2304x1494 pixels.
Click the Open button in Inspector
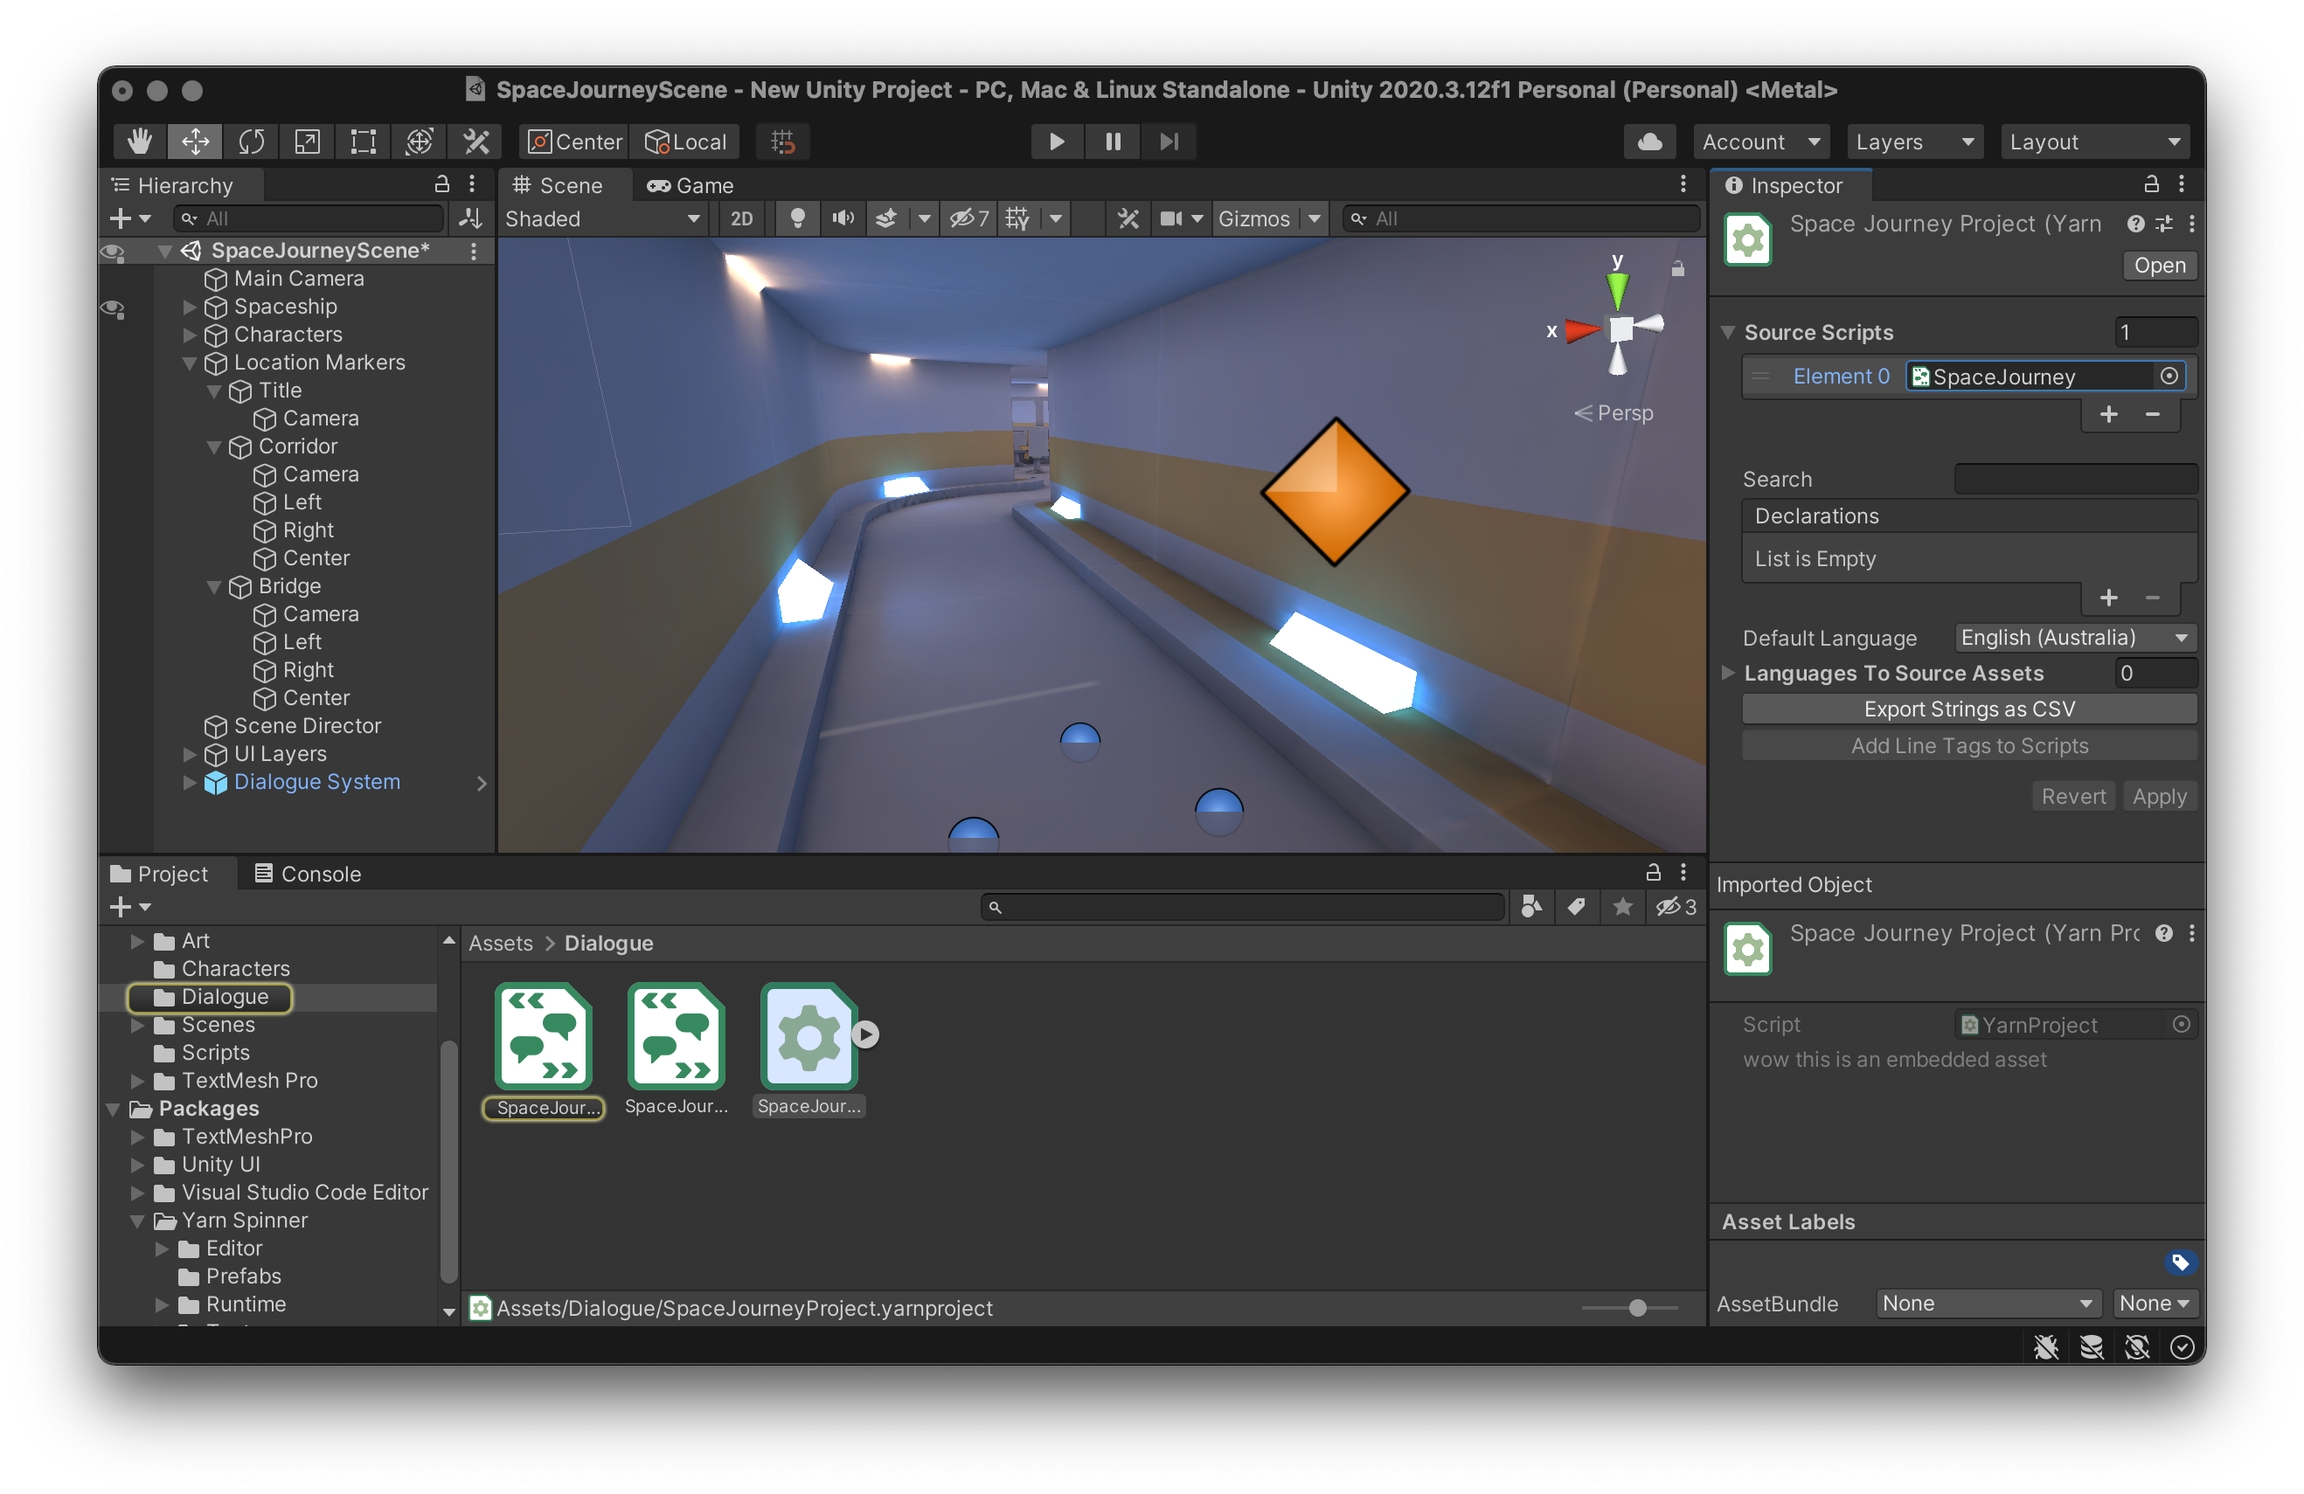(x=2158, y=265)
